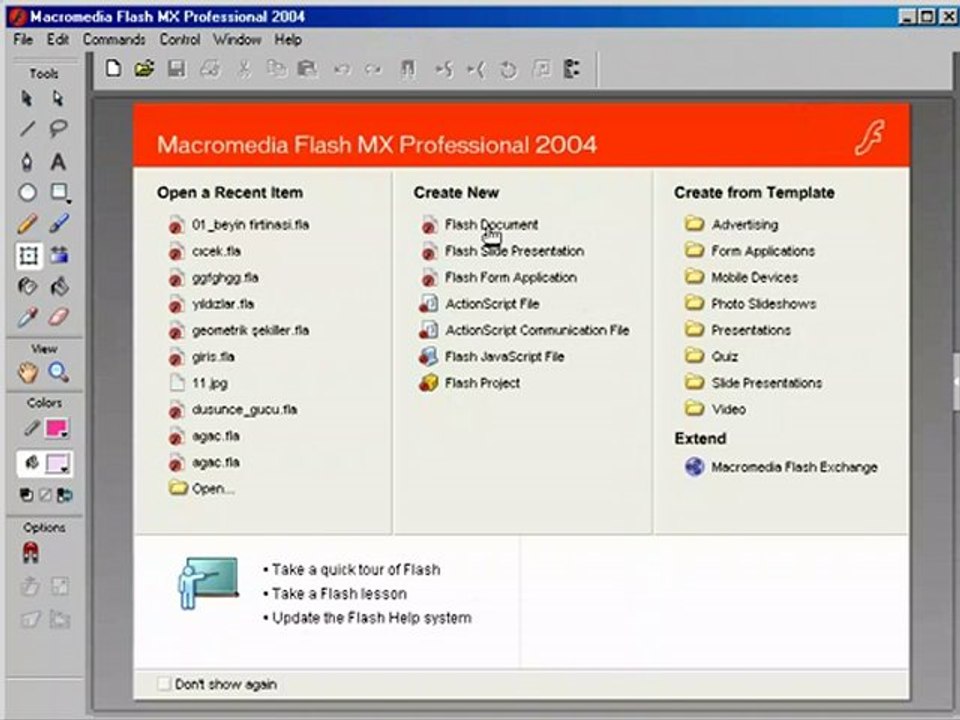Toggle the Snap to Objects magnet option
The image size is (960, 720).
pos(30,553)
